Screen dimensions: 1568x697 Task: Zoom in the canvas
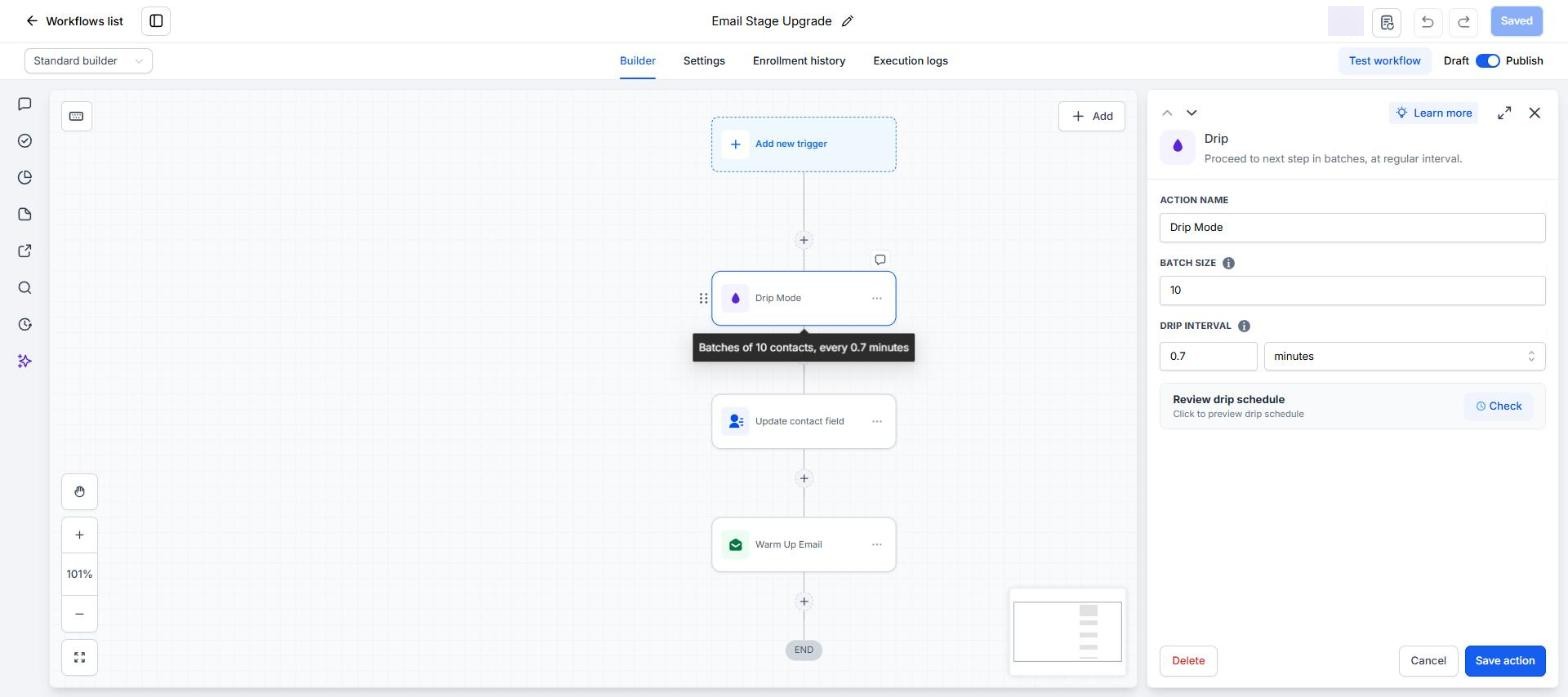click(79, 535)
